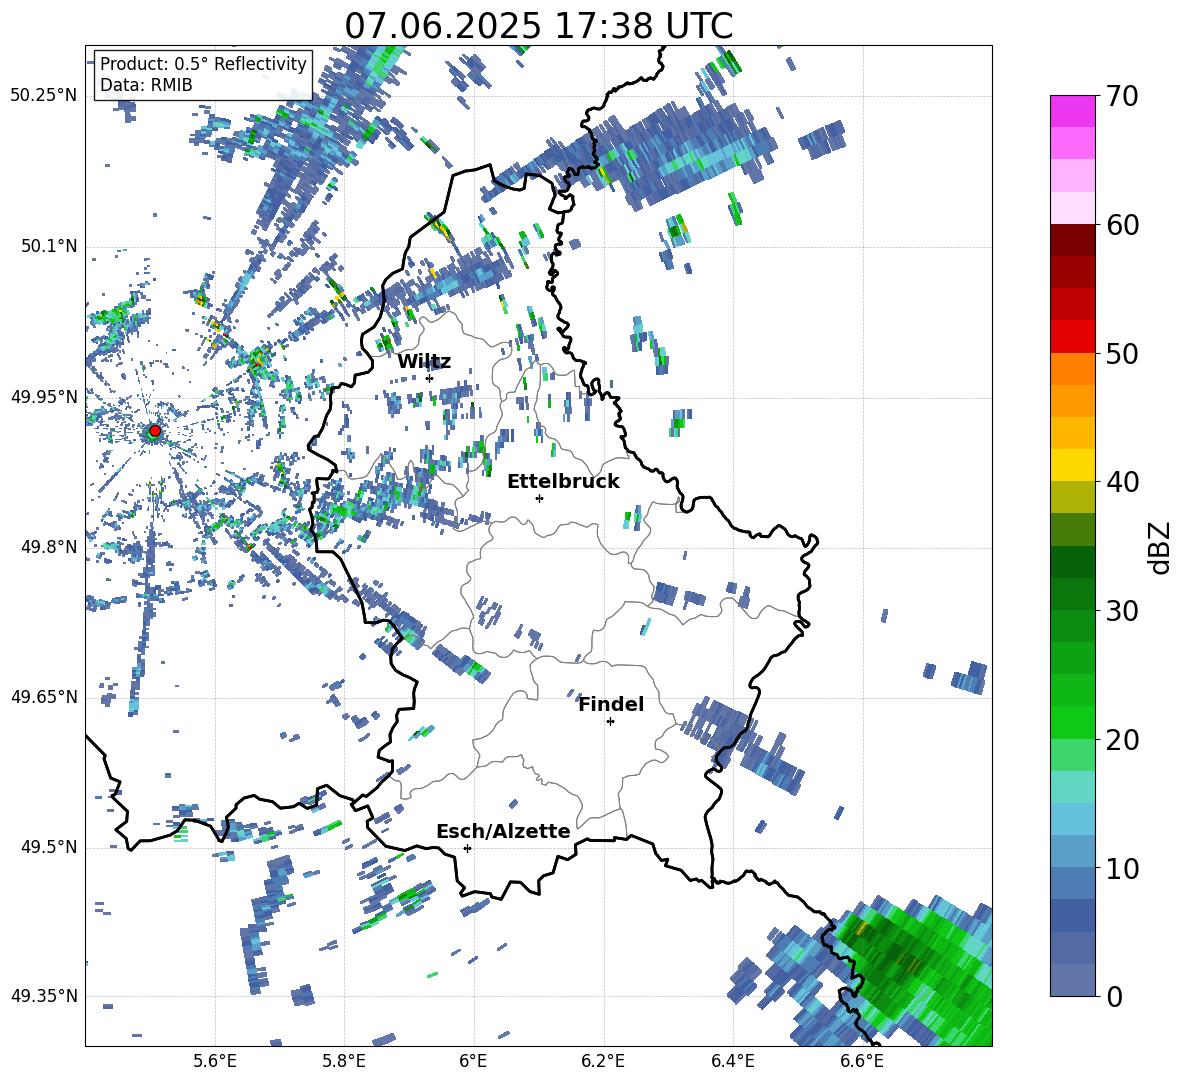Click the 20 value on colorbar
1184x1081 pixels.
tap(1122, 740)
